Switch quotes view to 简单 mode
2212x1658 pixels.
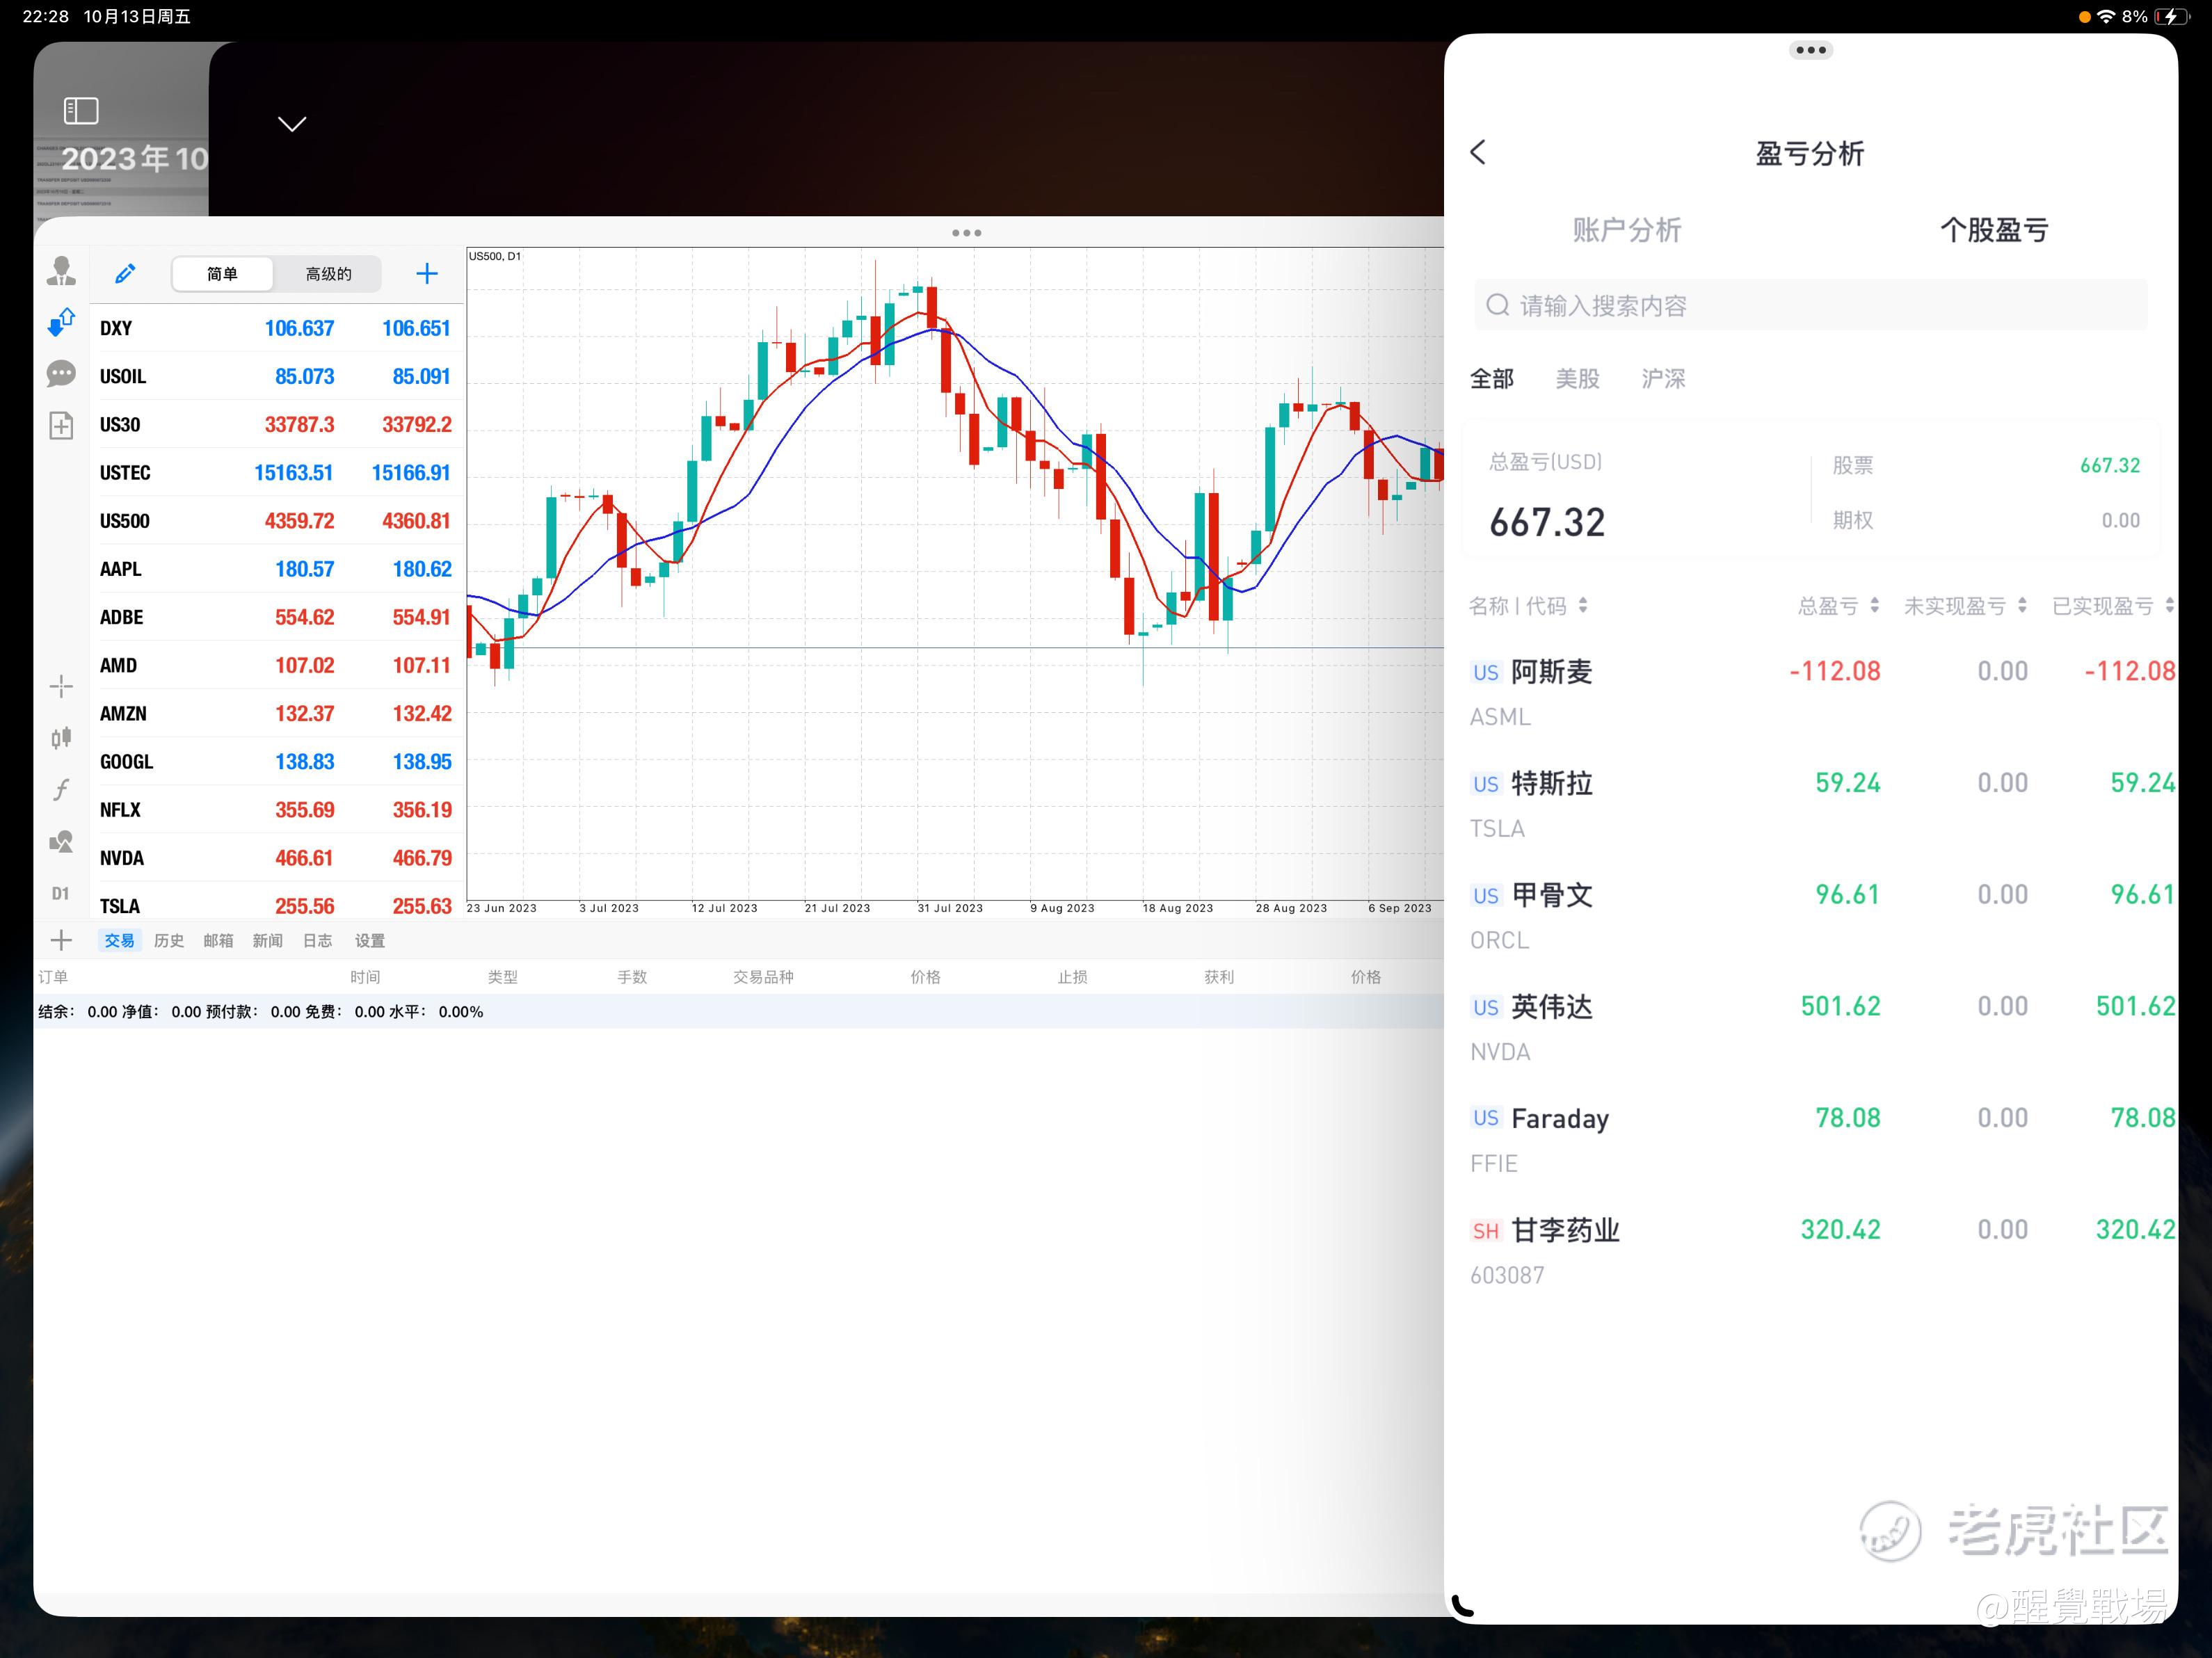222,274
